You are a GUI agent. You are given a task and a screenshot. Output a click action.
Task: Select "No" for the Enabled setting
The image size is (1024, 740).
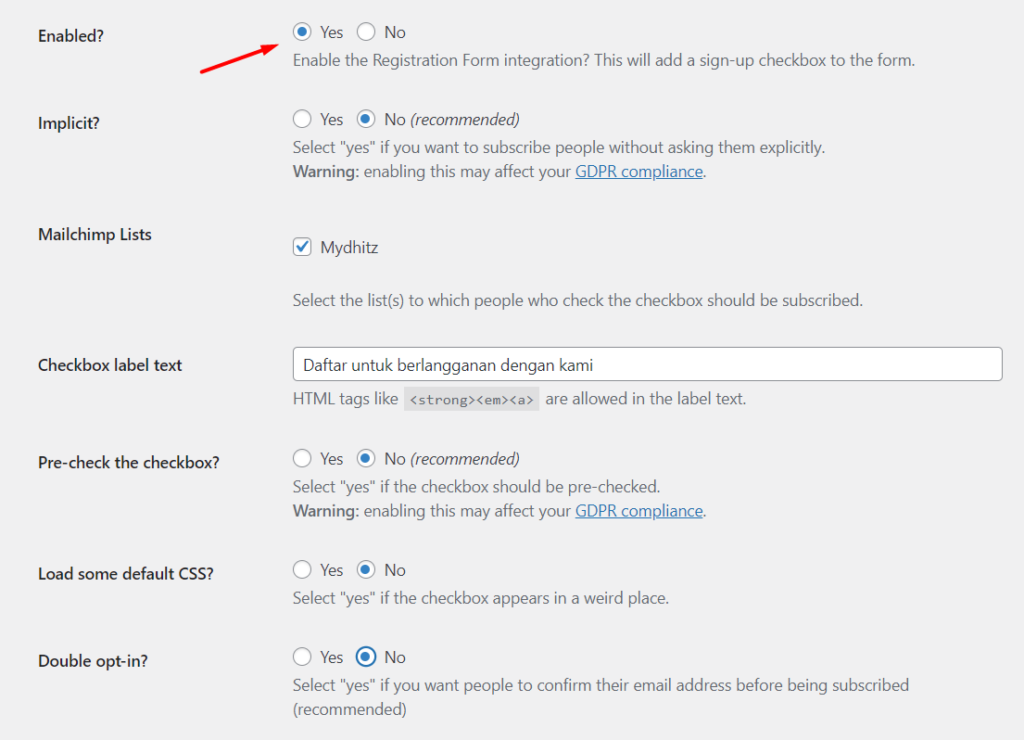pyautogui.click(x=366, y=32)
